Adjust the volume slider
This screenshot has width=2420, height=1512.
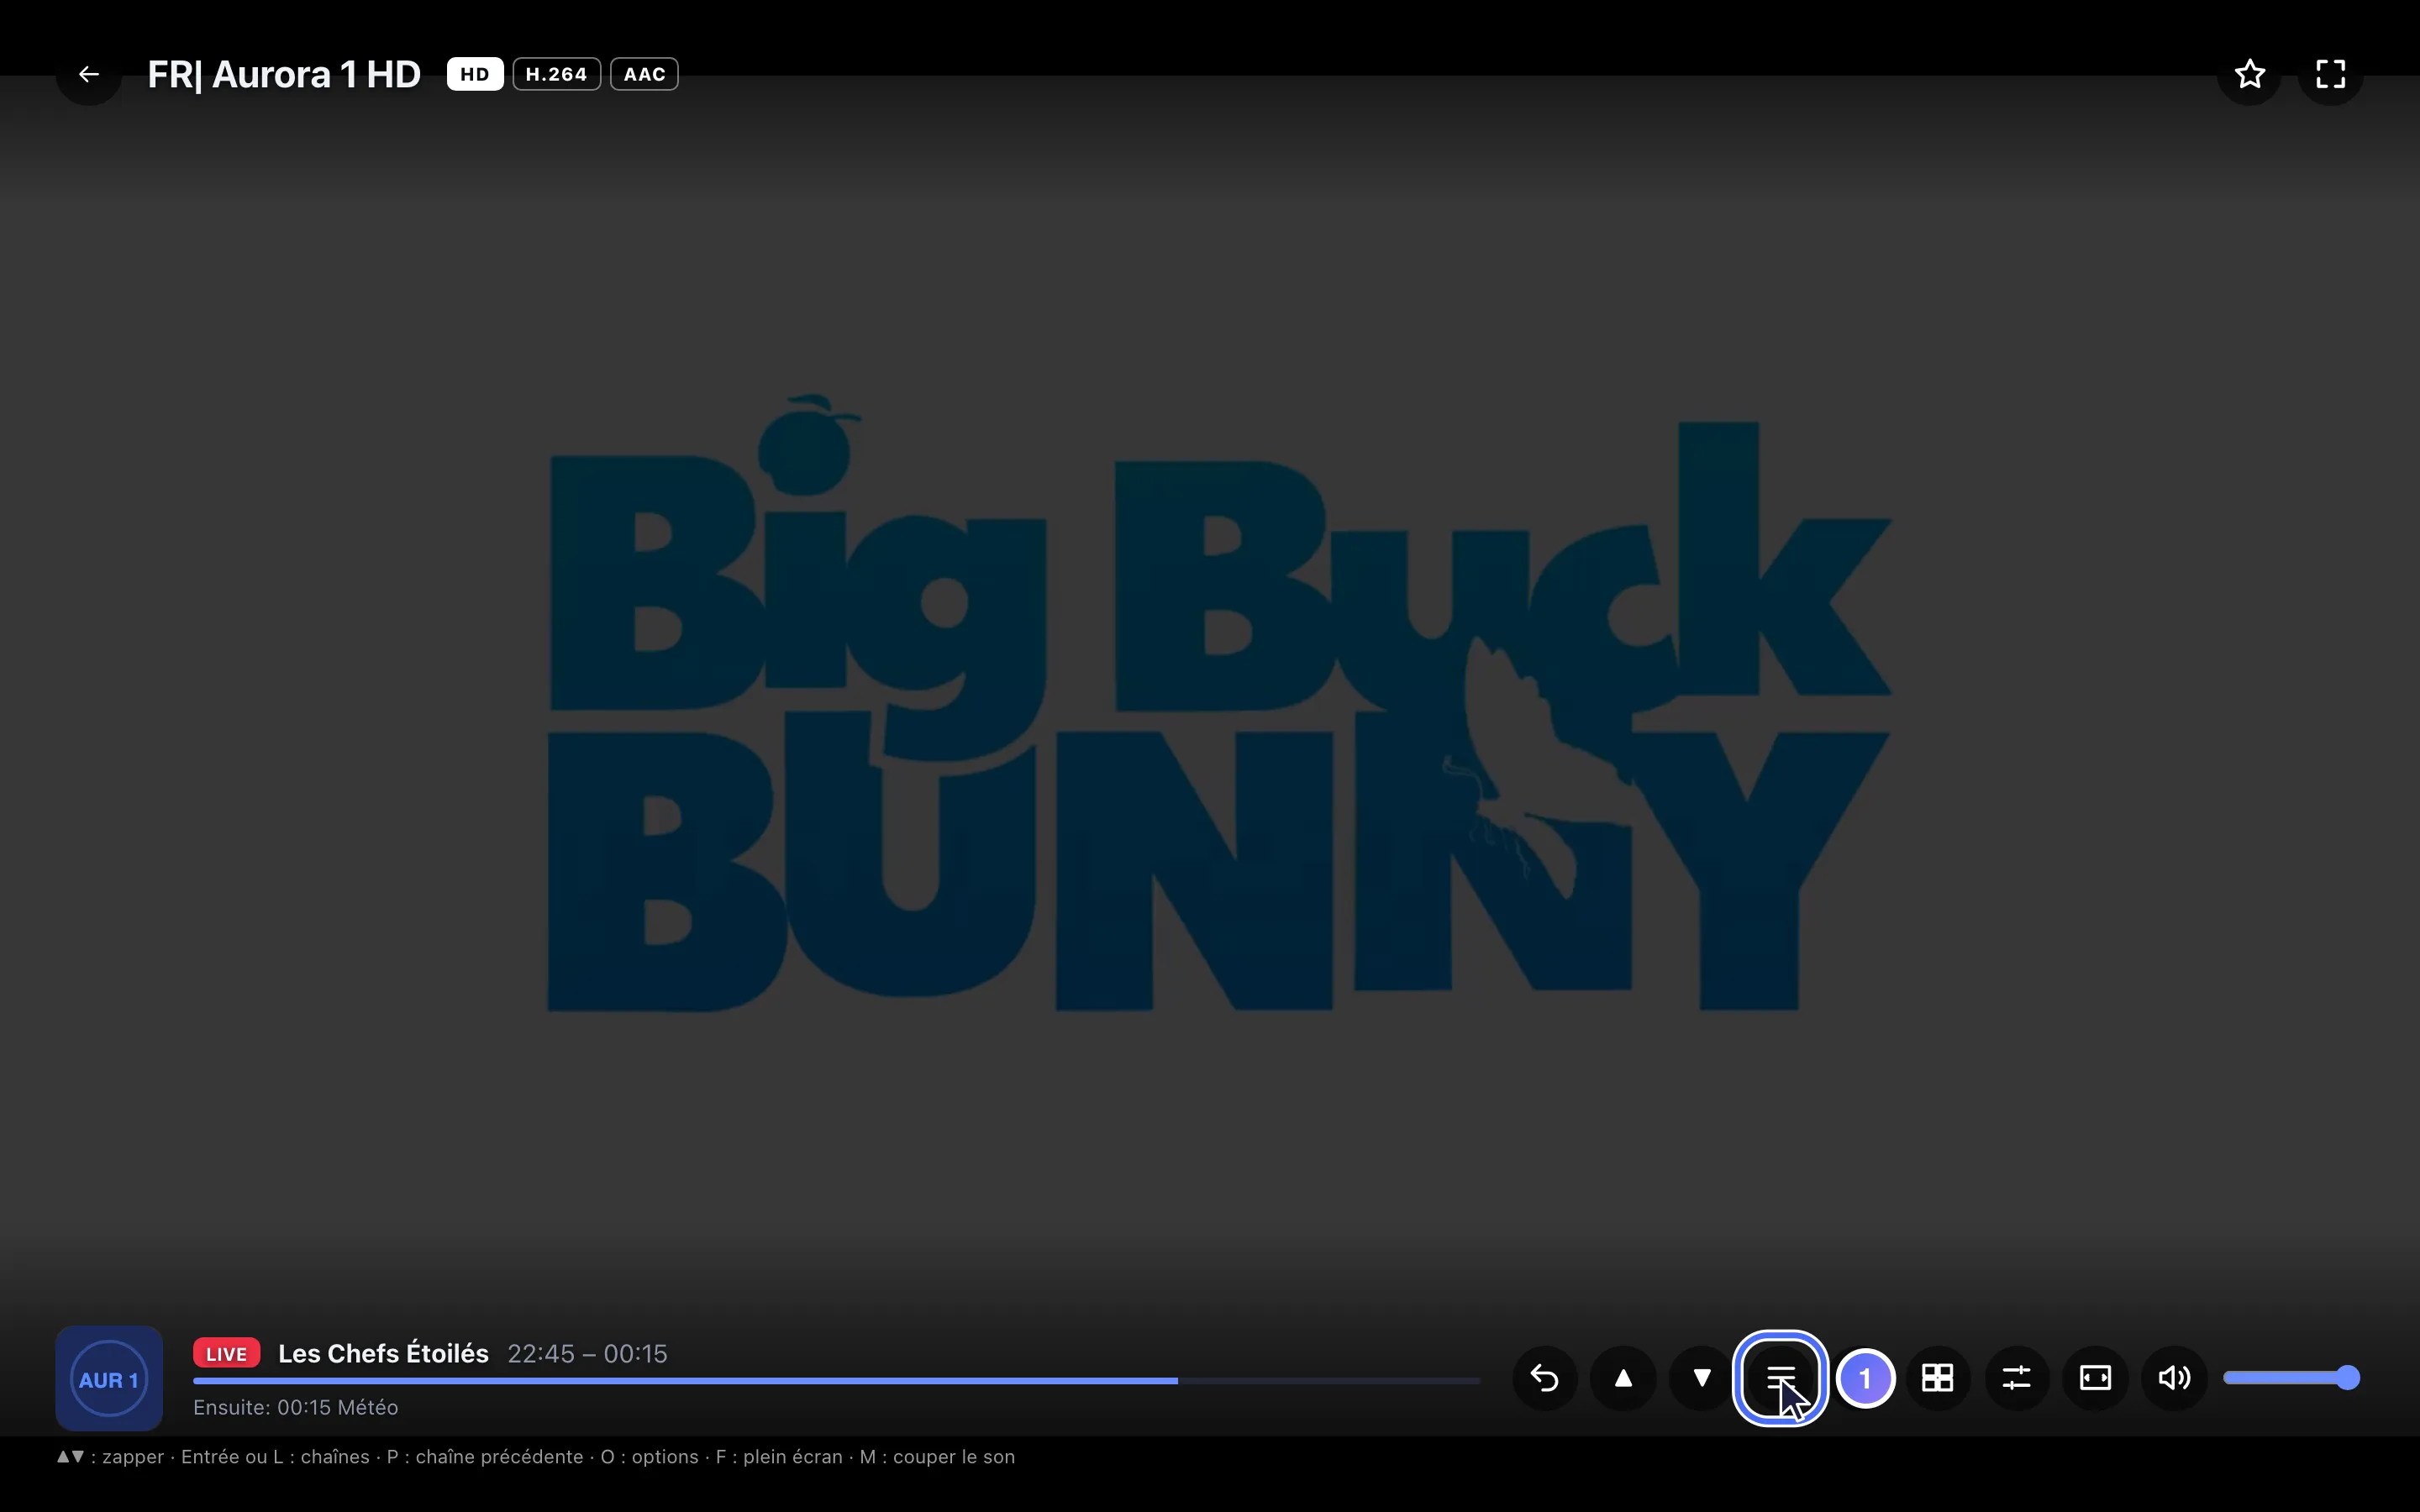[2291, 1378]
